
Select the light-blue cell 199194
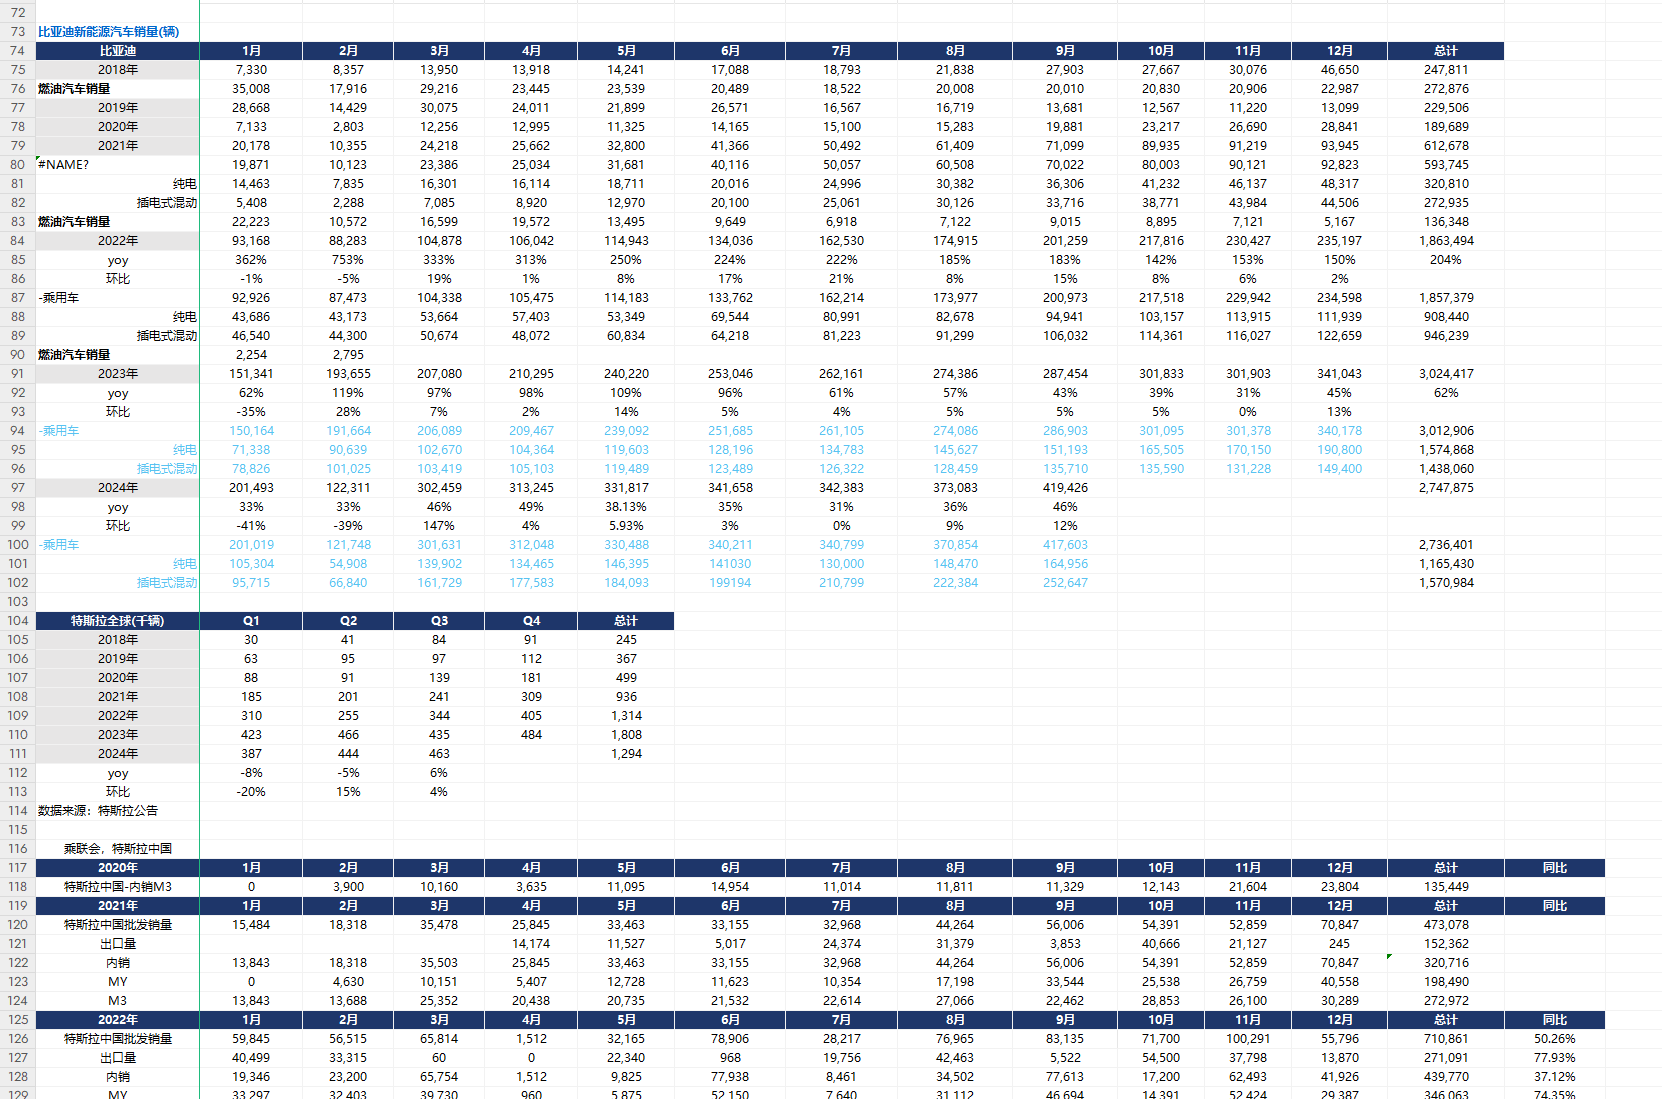tap(730, 583)
